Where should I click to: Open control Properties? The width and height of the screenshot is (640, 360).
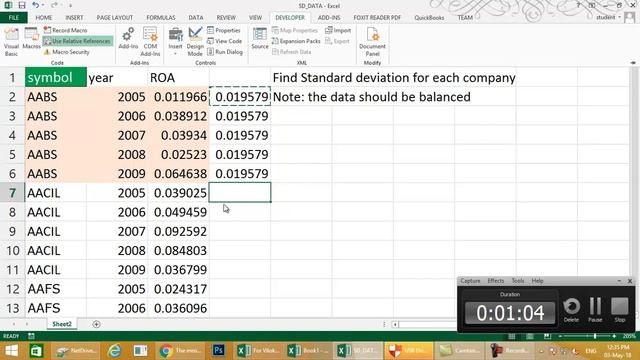224,30
